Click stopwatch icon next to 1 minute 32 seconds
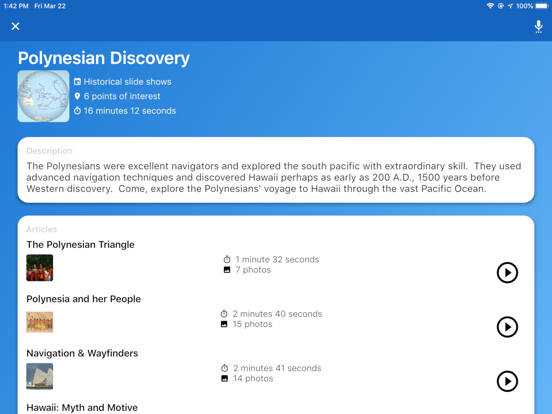Viewport: 552px width, 414px height. pyautogui.click(x=227, y=259)
